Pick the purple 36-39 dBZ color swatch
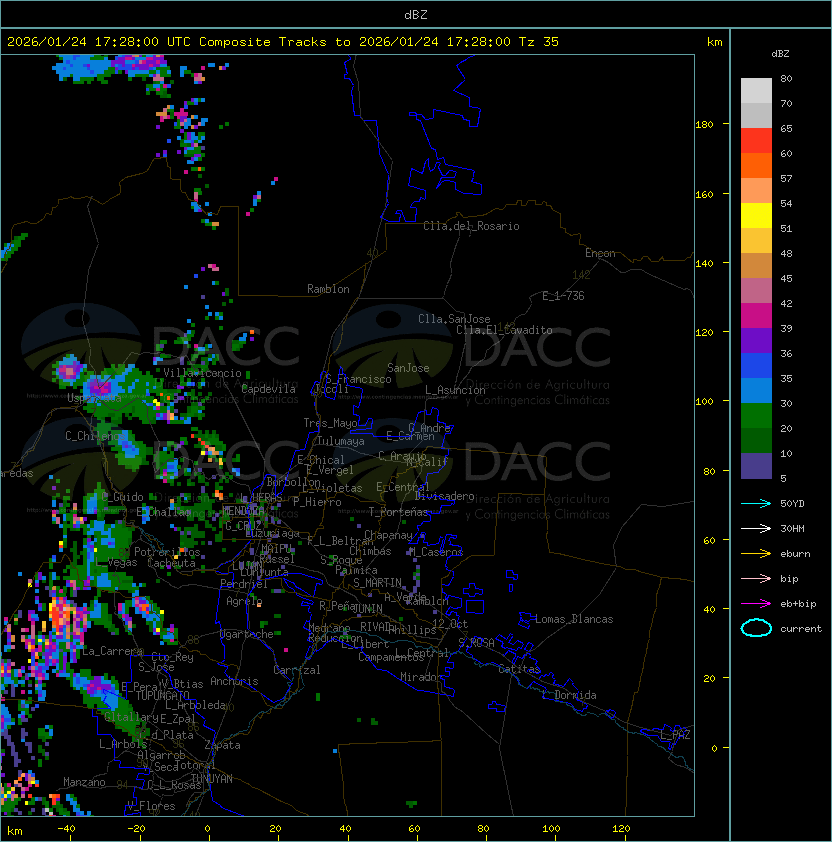This screenshot has width=832, height=842. (756, 340)
